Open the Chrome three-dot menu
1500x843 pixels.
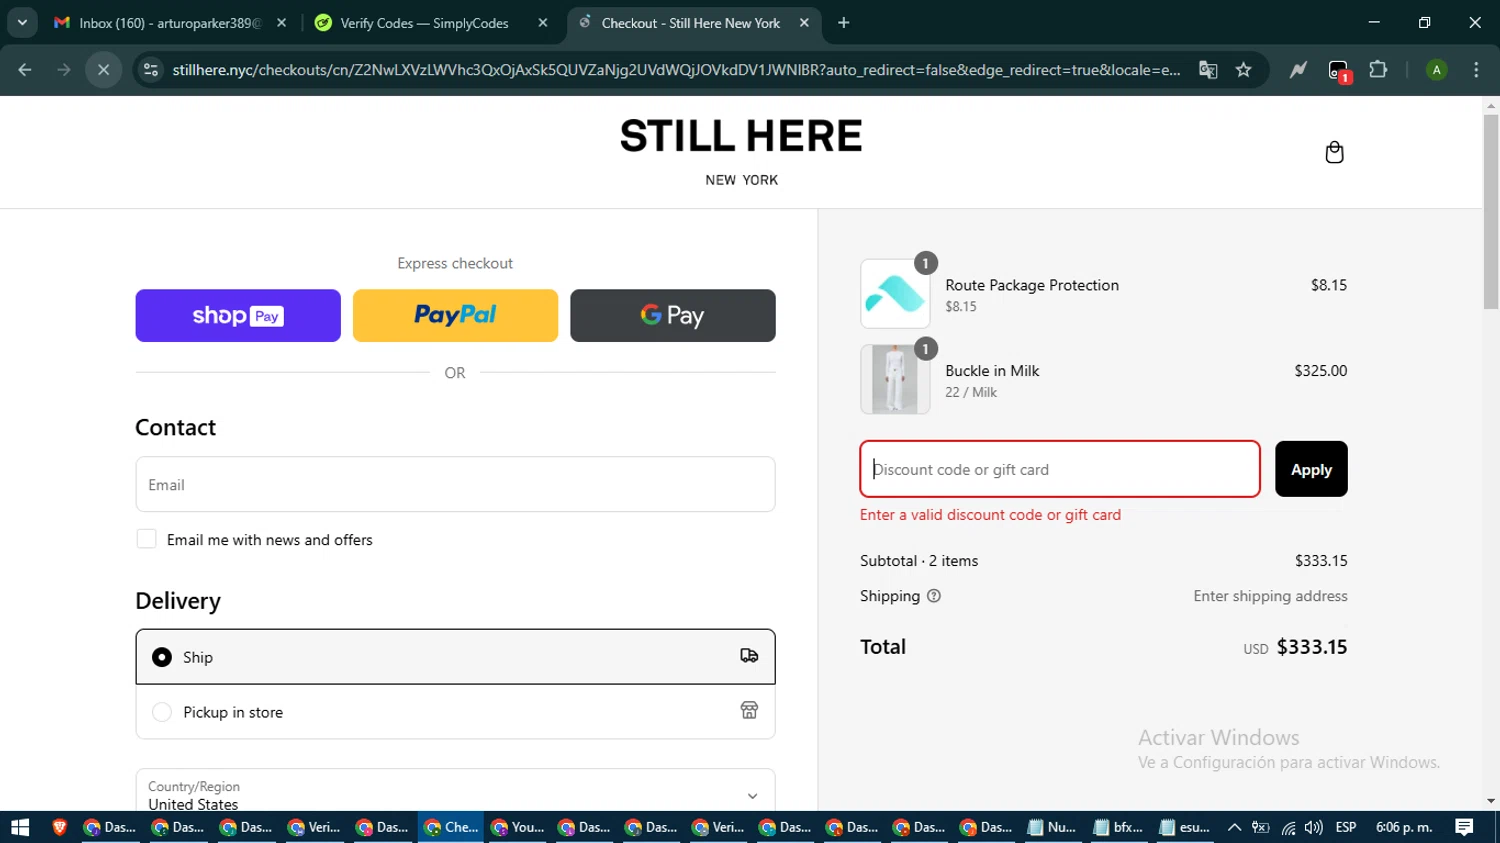click(1476, 70)
